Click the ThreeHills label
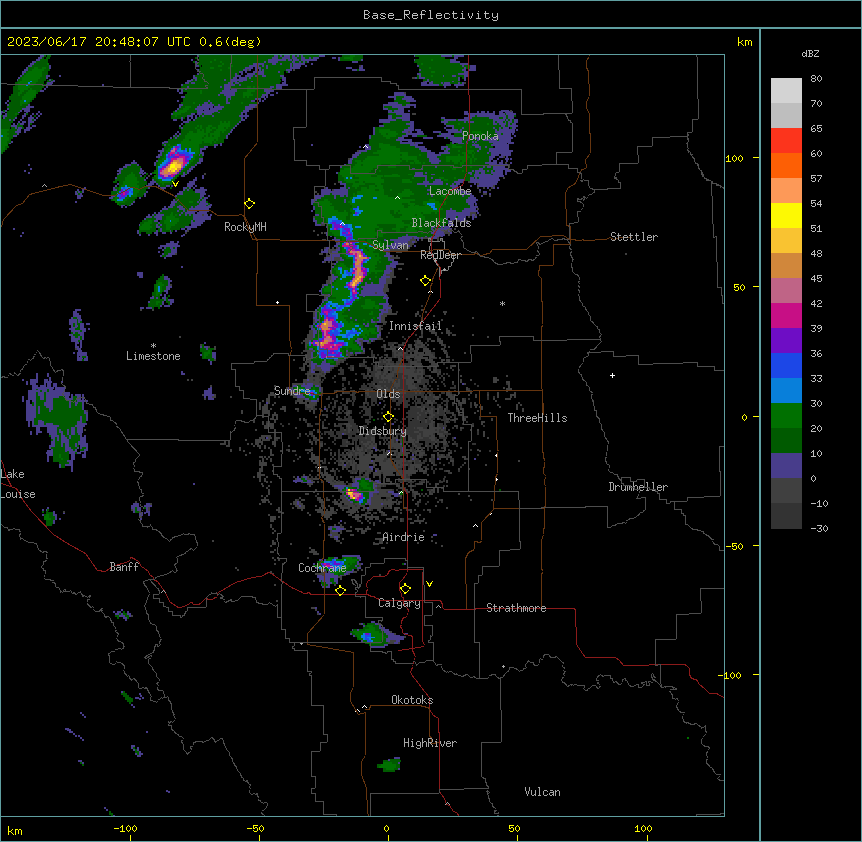The image size is (862, 842). coord(538,418)
